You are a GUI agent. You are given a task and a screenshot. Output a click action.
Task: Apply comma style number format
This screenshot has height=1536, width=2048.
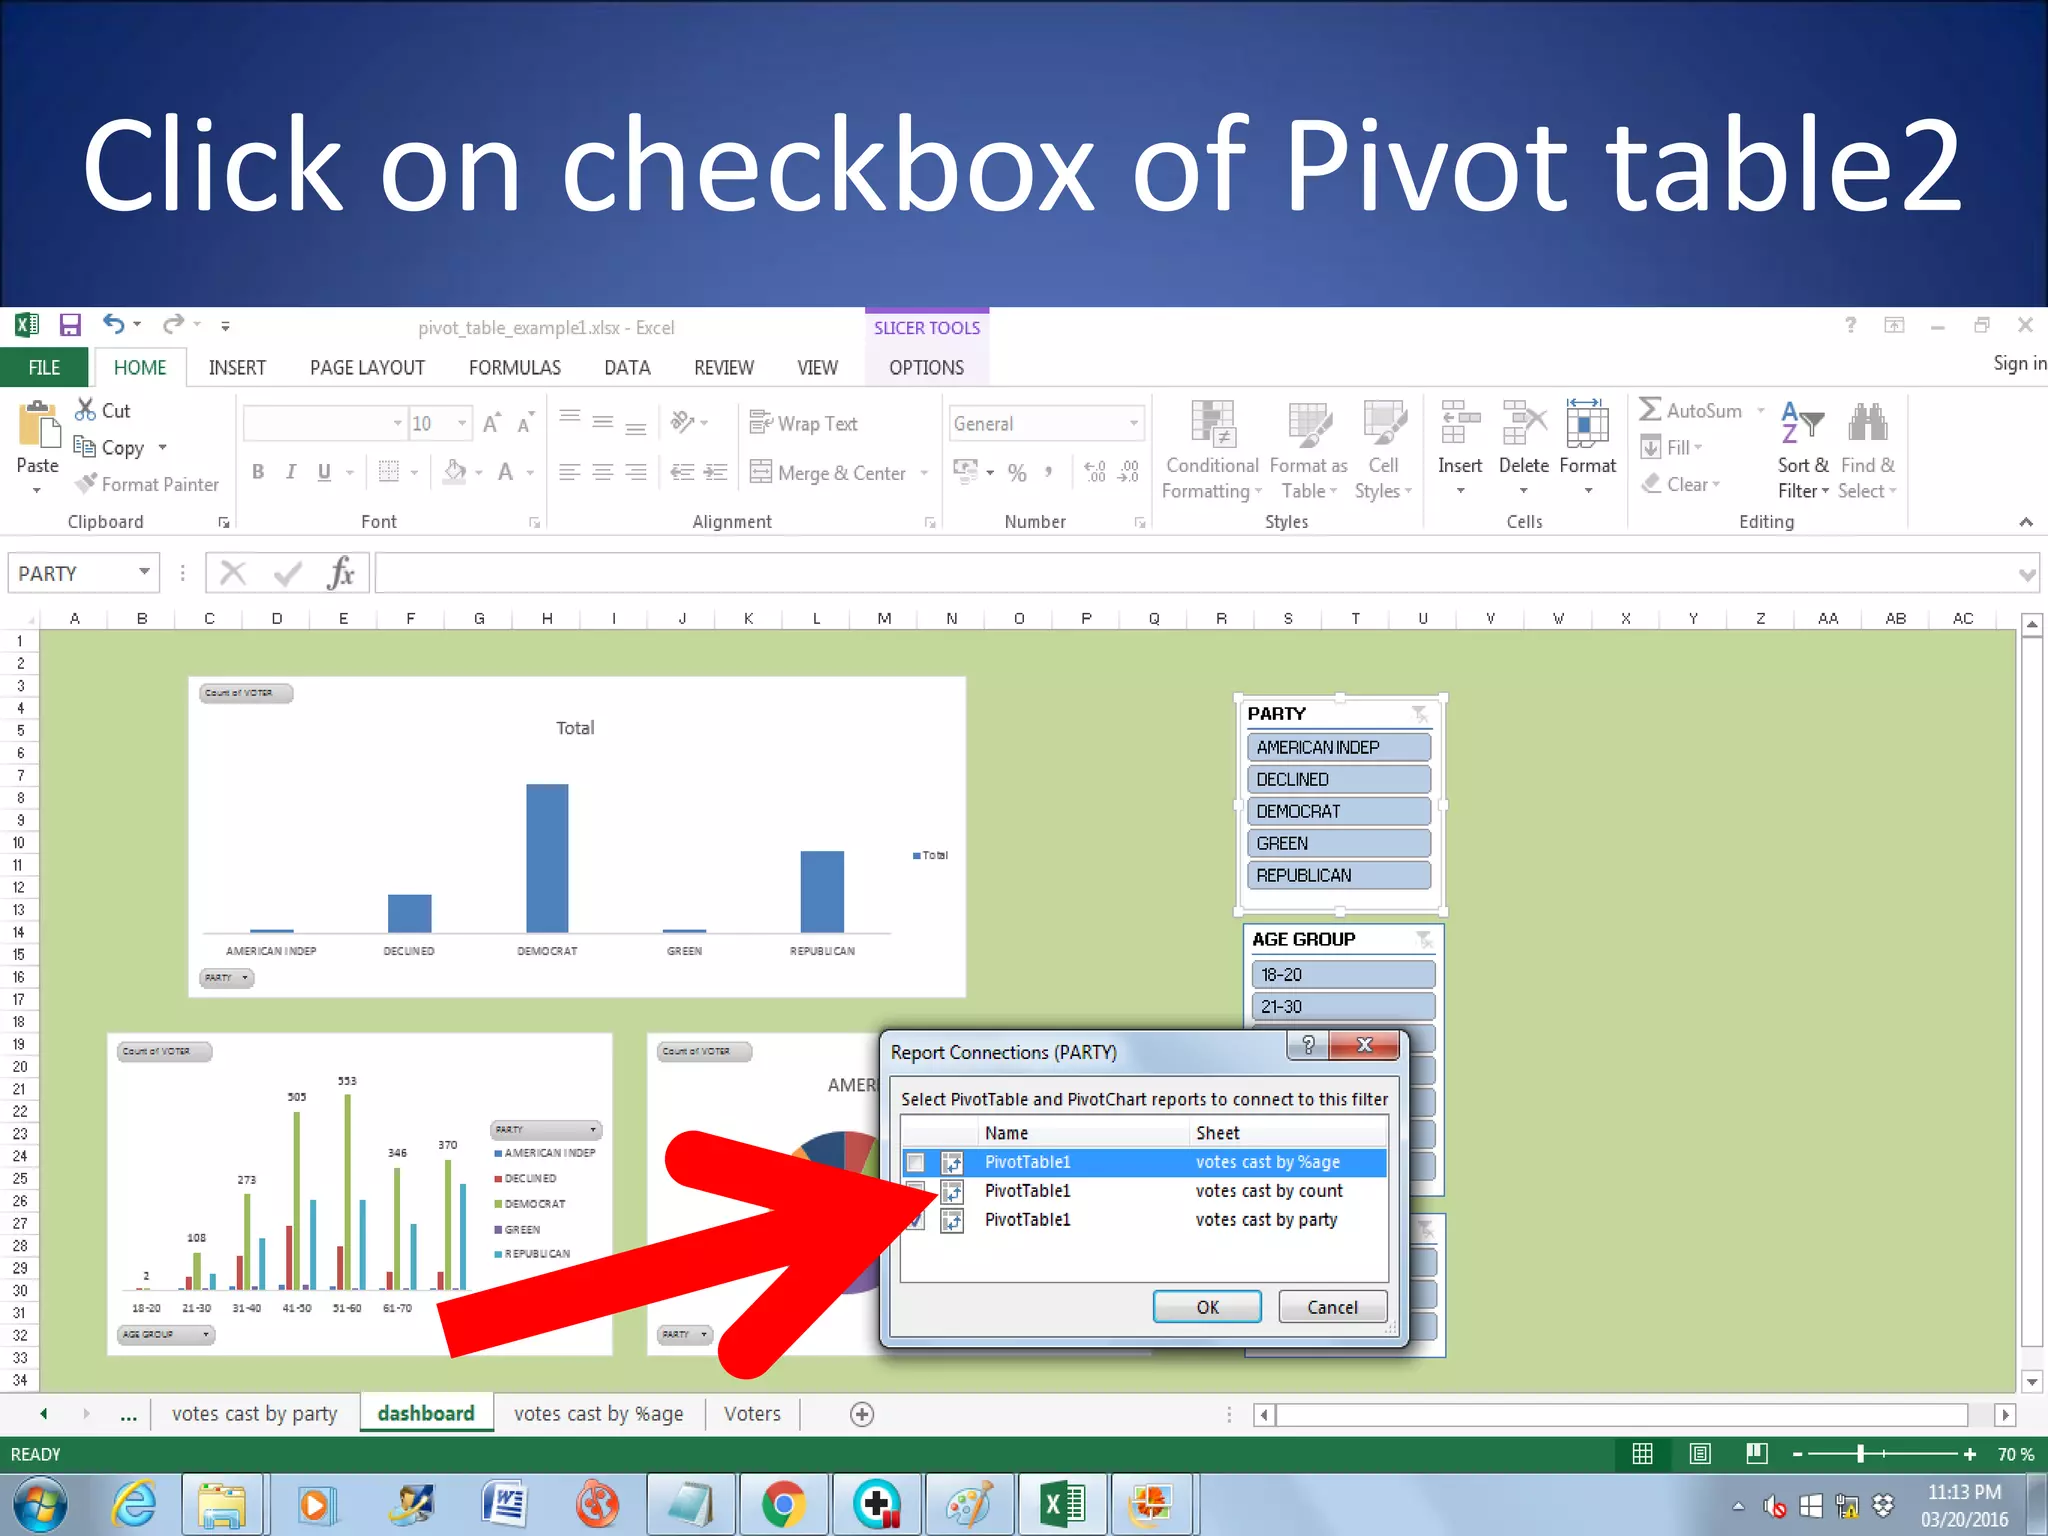[x=1048, y=472]
